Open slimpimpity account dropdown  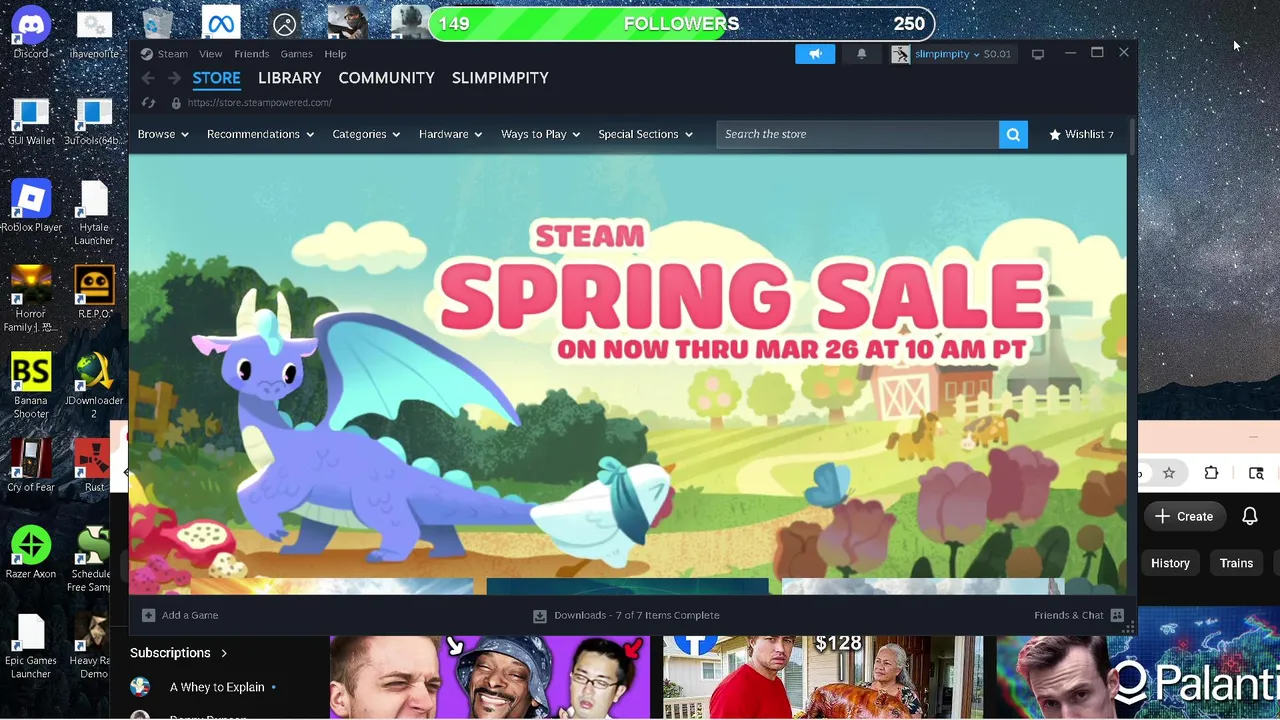(x=945, y=54)
